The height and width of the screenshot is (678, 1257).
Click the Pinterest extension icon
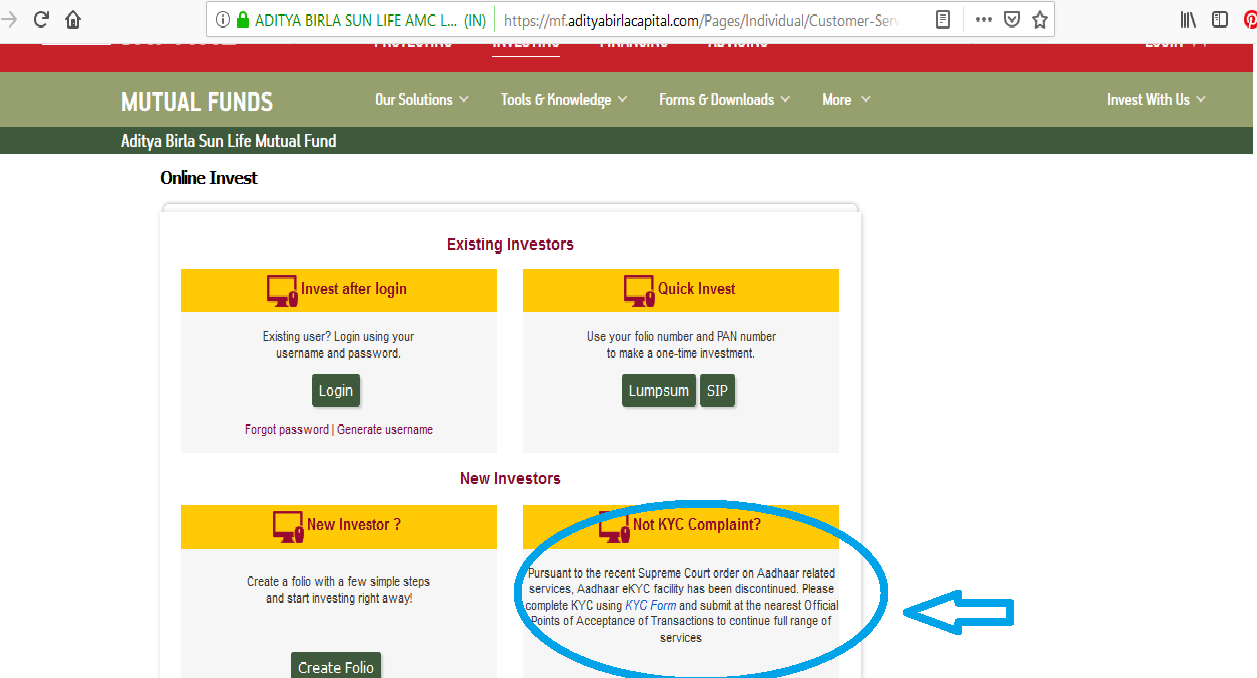(x=1250, y=19)
